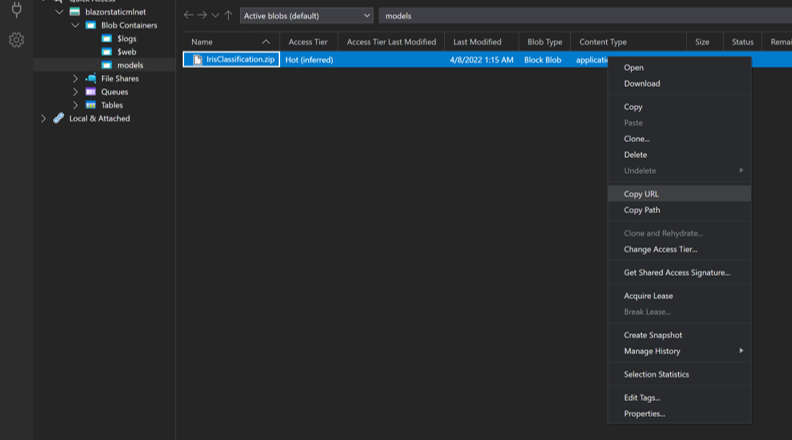The width and height of the screenshot is (792, 440).
Task: Select Get Shared Access Signature... entry
Action: (x=679, y=273)
